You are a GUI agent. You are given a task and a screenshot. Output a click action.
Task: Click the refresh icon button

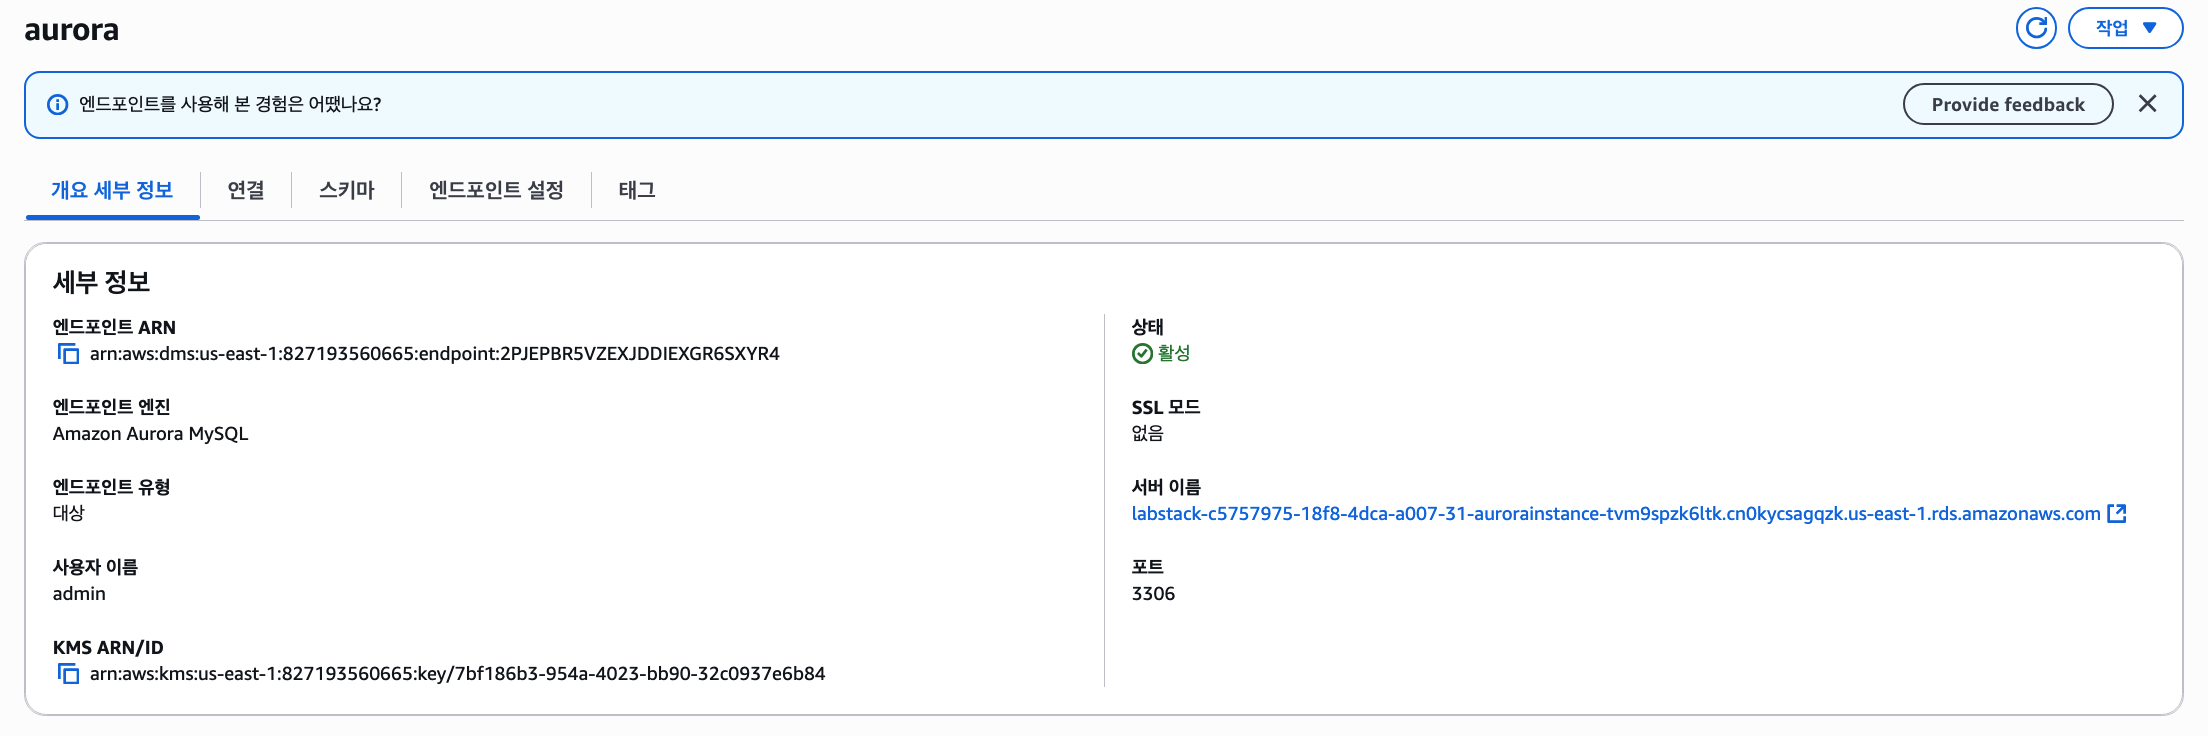(x=2036, y=28)
